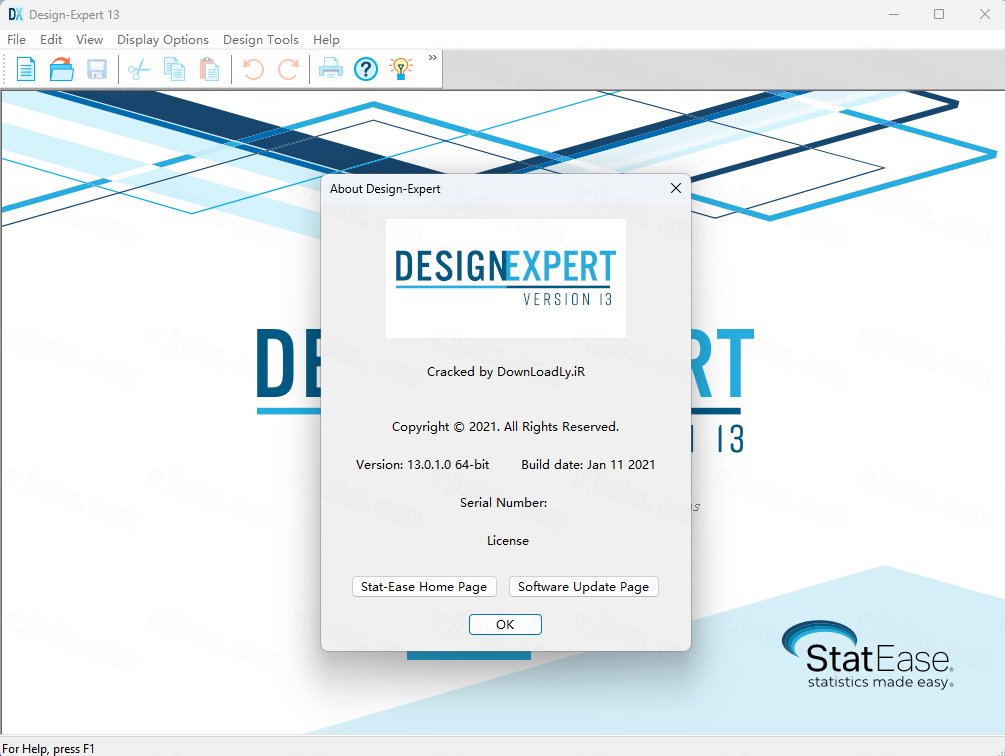This screenshot has height=756, width=1005.
Task: Click the New Design document icon
Action: (26, 69)
